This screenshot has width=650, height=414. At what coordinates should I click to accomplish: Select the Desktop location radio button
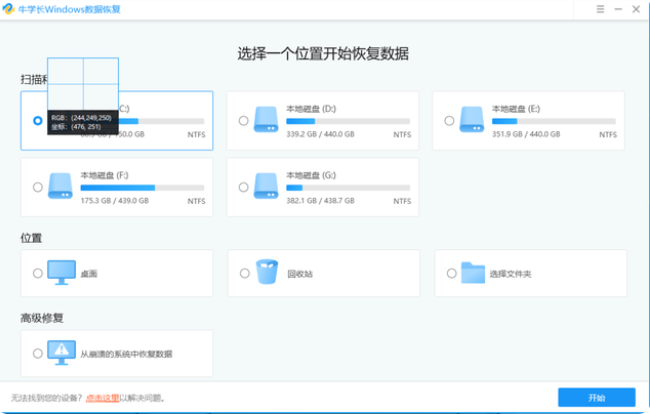(x=38, y=272)
